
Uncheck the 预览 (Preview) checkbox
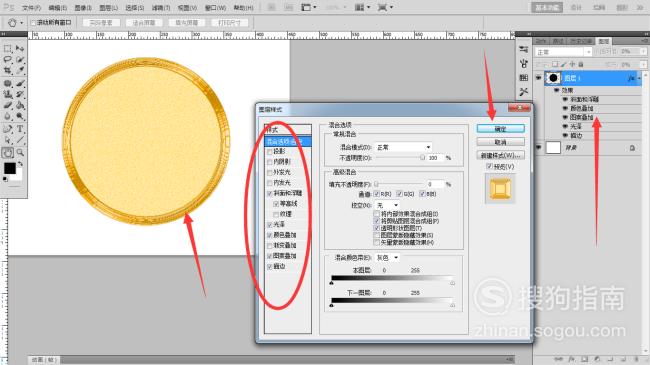(489, 166)
